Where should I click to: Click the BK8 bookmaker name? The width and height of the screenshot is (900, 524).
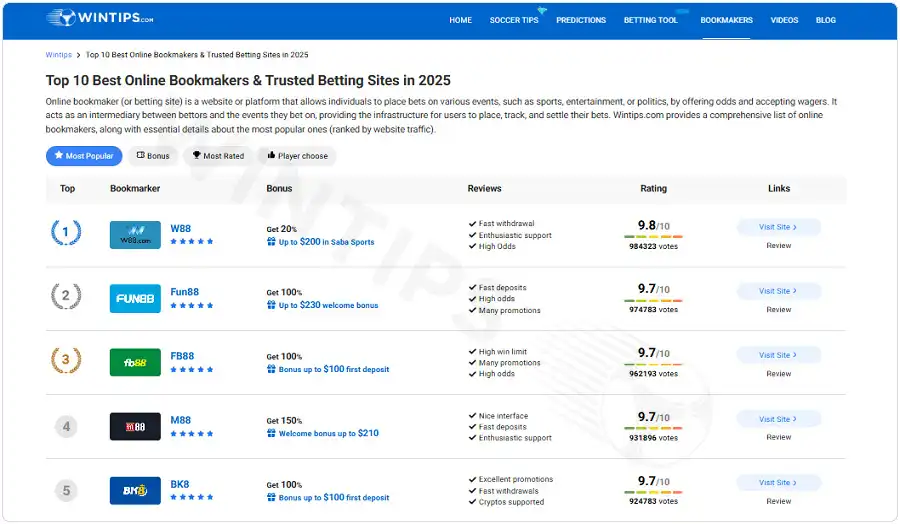coord(180,484)
